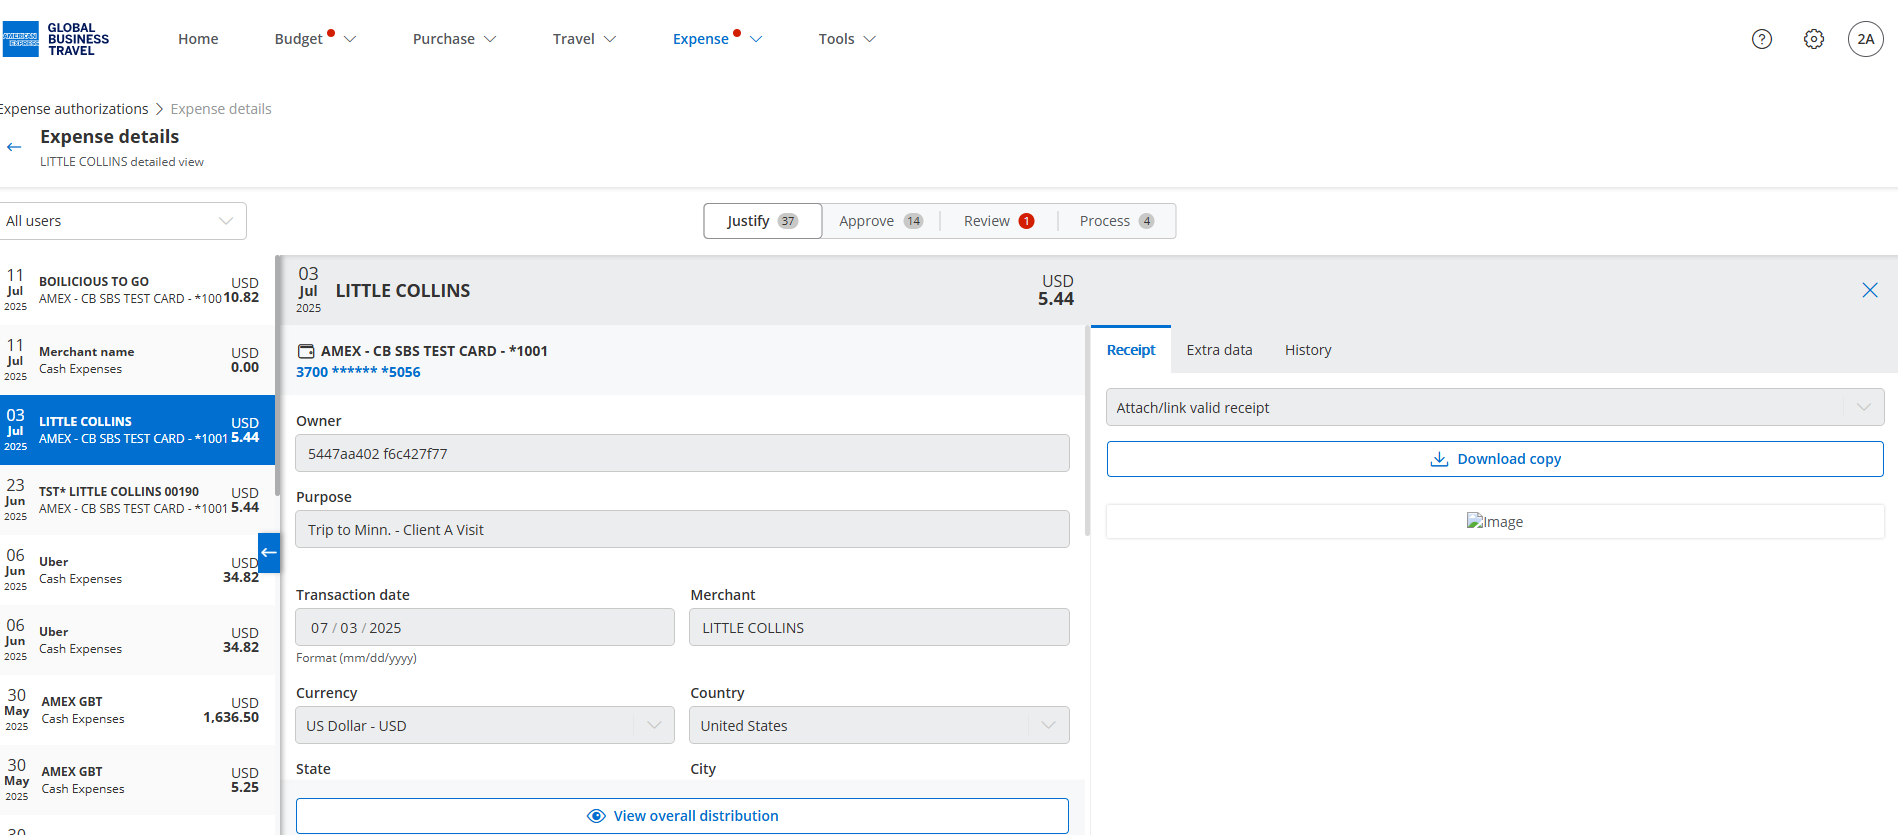The width and height of the screenshot is (1898, 835).
Task: Click the broken receipt image placeholder
Action: [x=1494, y=521]
